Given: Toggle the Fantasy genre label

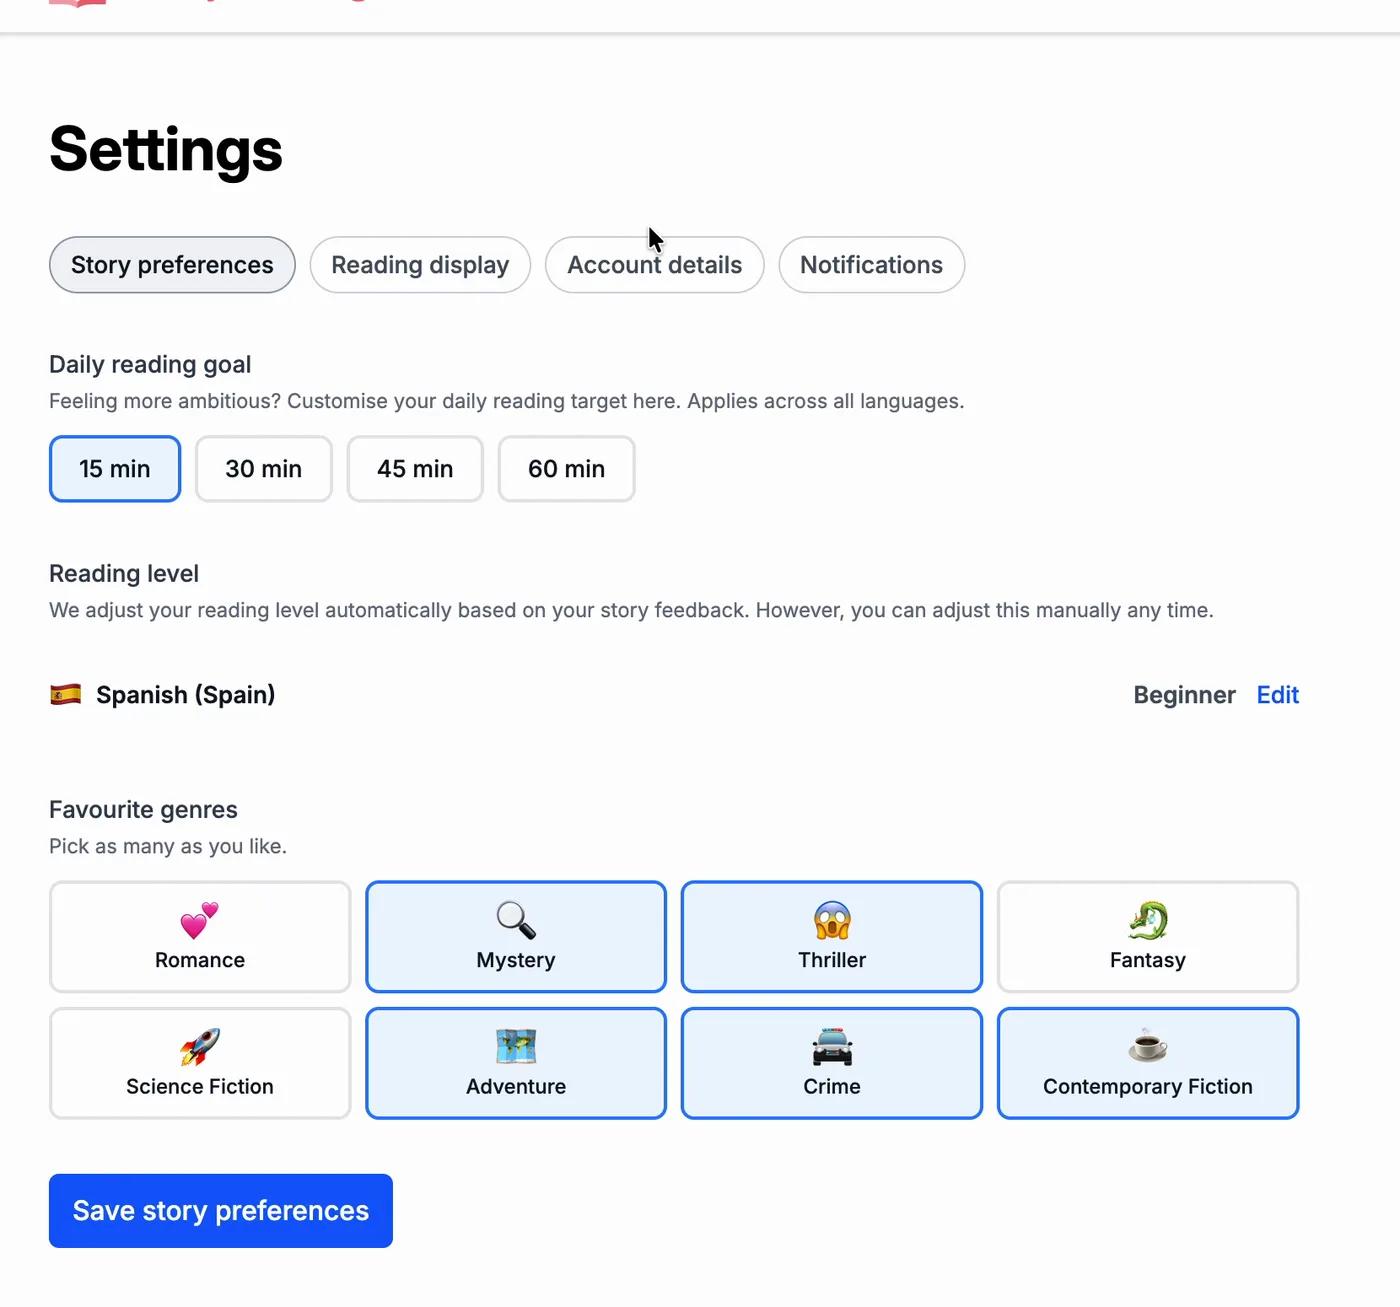Looking at the screenshot, I should pos(1148,960).
